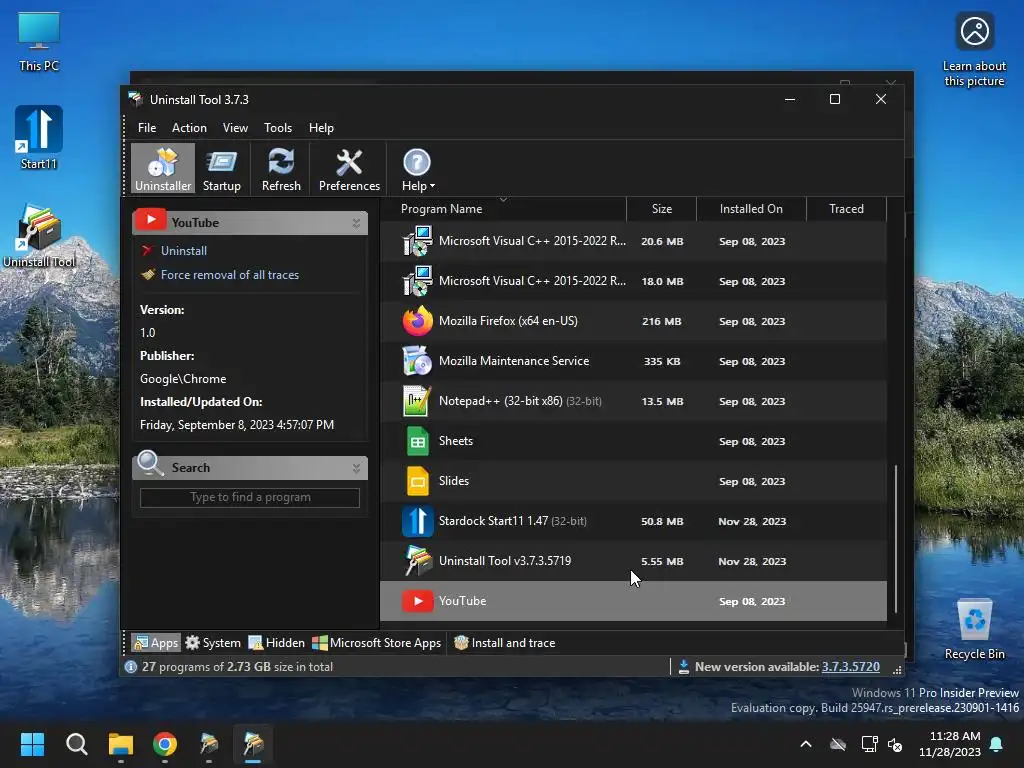This screenshot has height=768, width=1024.
Task: Open the Action menu
Action: tap(189, 127)
